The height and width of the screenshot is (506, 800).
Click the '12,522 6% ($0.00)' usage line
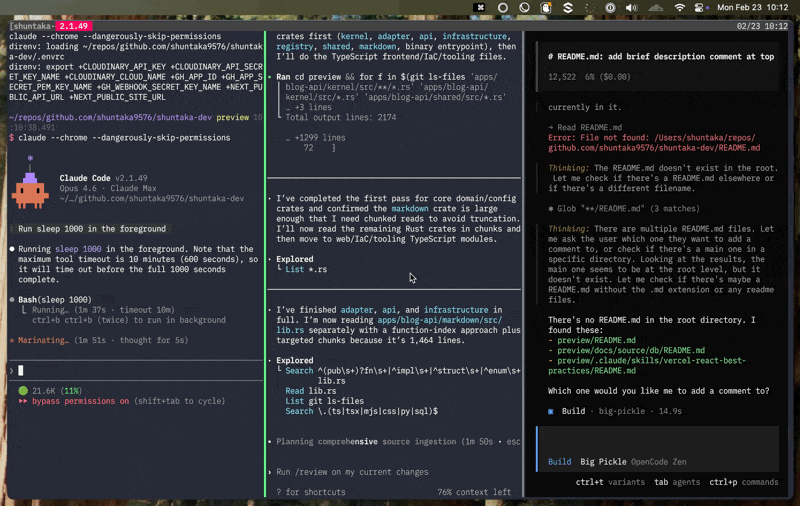coord(589,77)
